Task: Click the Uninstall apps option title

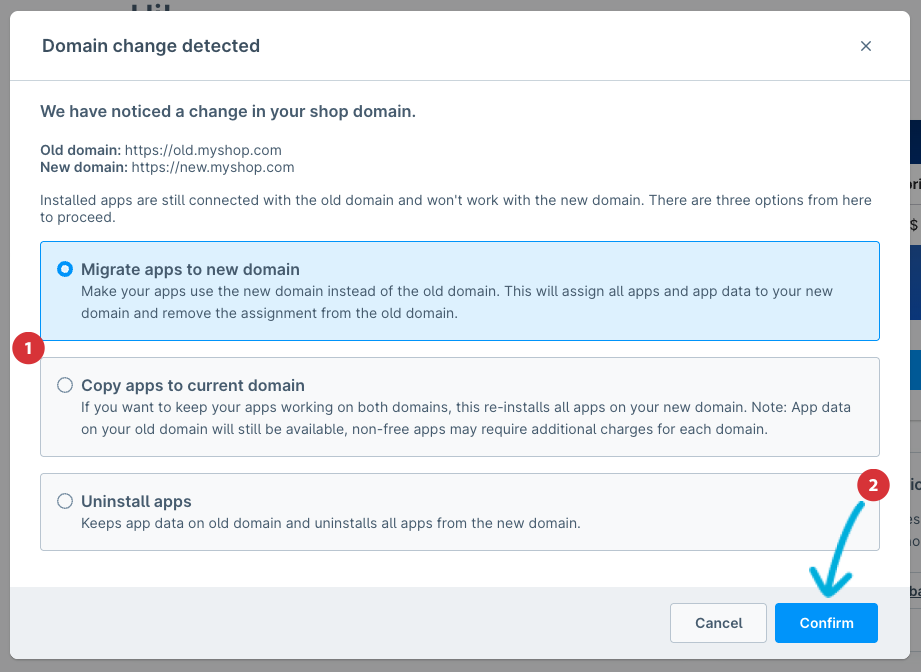Action: tap(136, 501)
